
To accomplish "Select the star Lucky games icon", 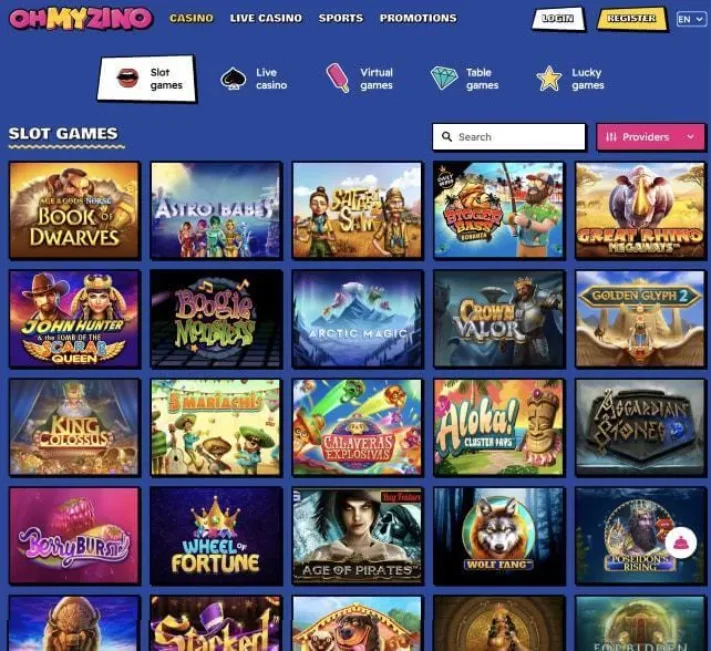I will (x=549, y=78).
